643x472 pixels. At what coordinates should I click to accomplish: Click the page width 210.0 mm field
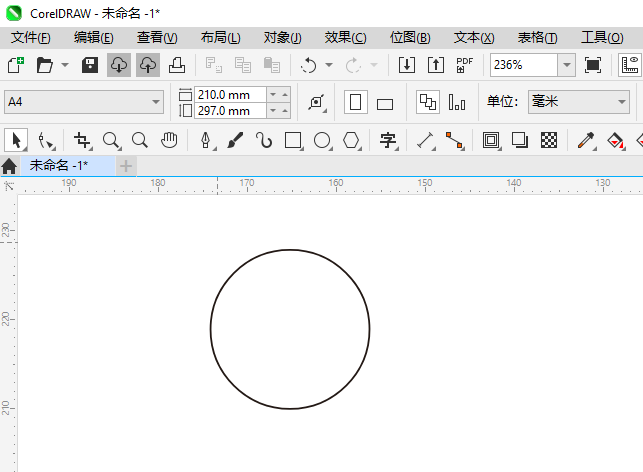[230, 95]
